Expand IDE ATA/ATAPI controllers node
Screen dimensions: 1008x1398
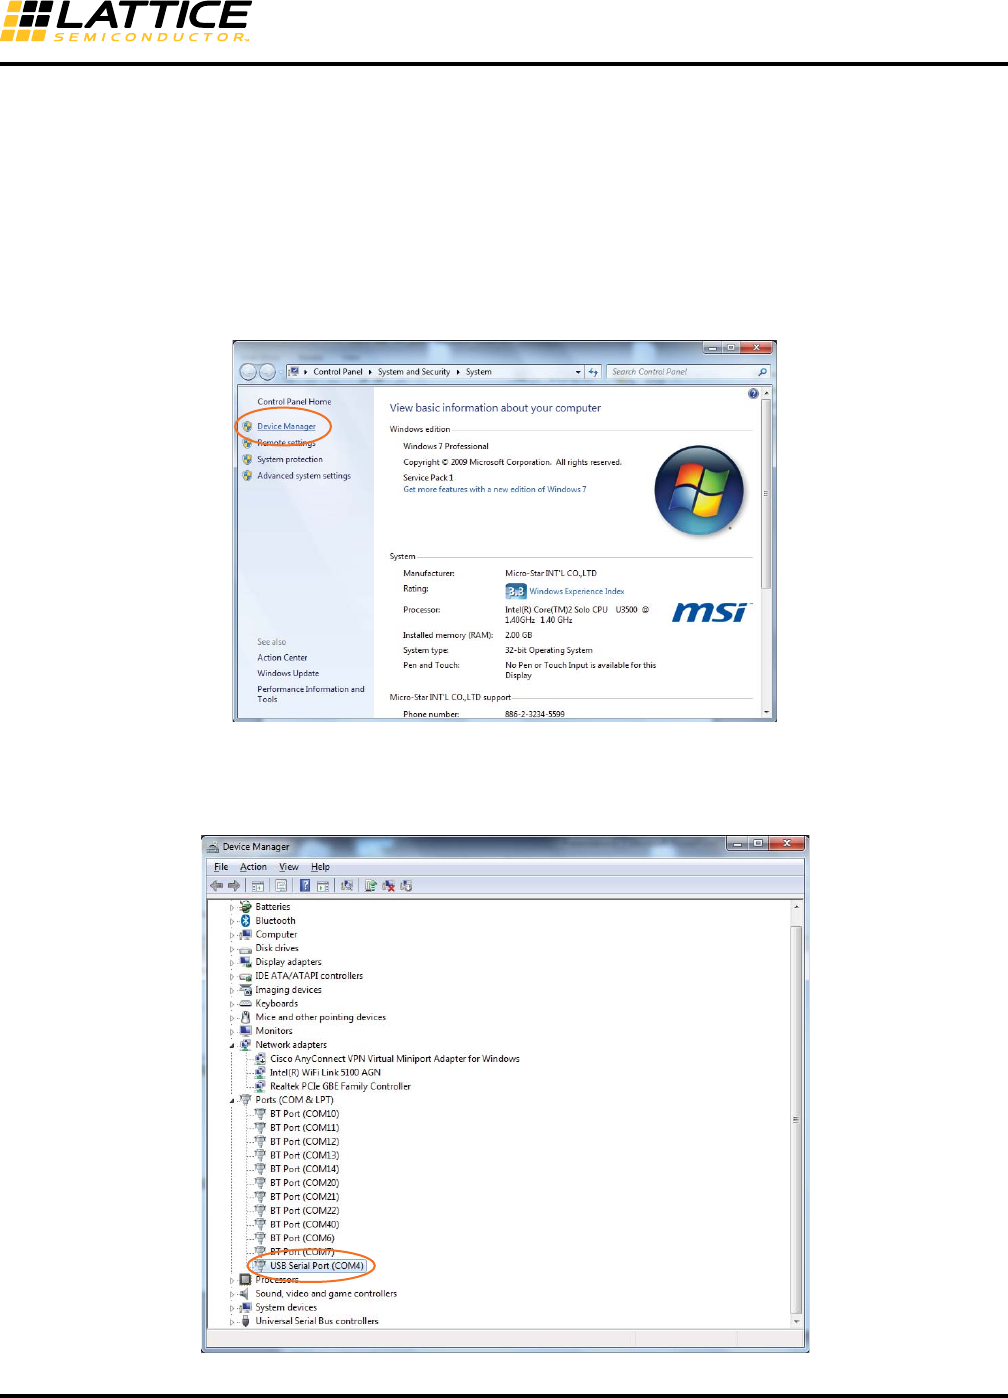232,977
